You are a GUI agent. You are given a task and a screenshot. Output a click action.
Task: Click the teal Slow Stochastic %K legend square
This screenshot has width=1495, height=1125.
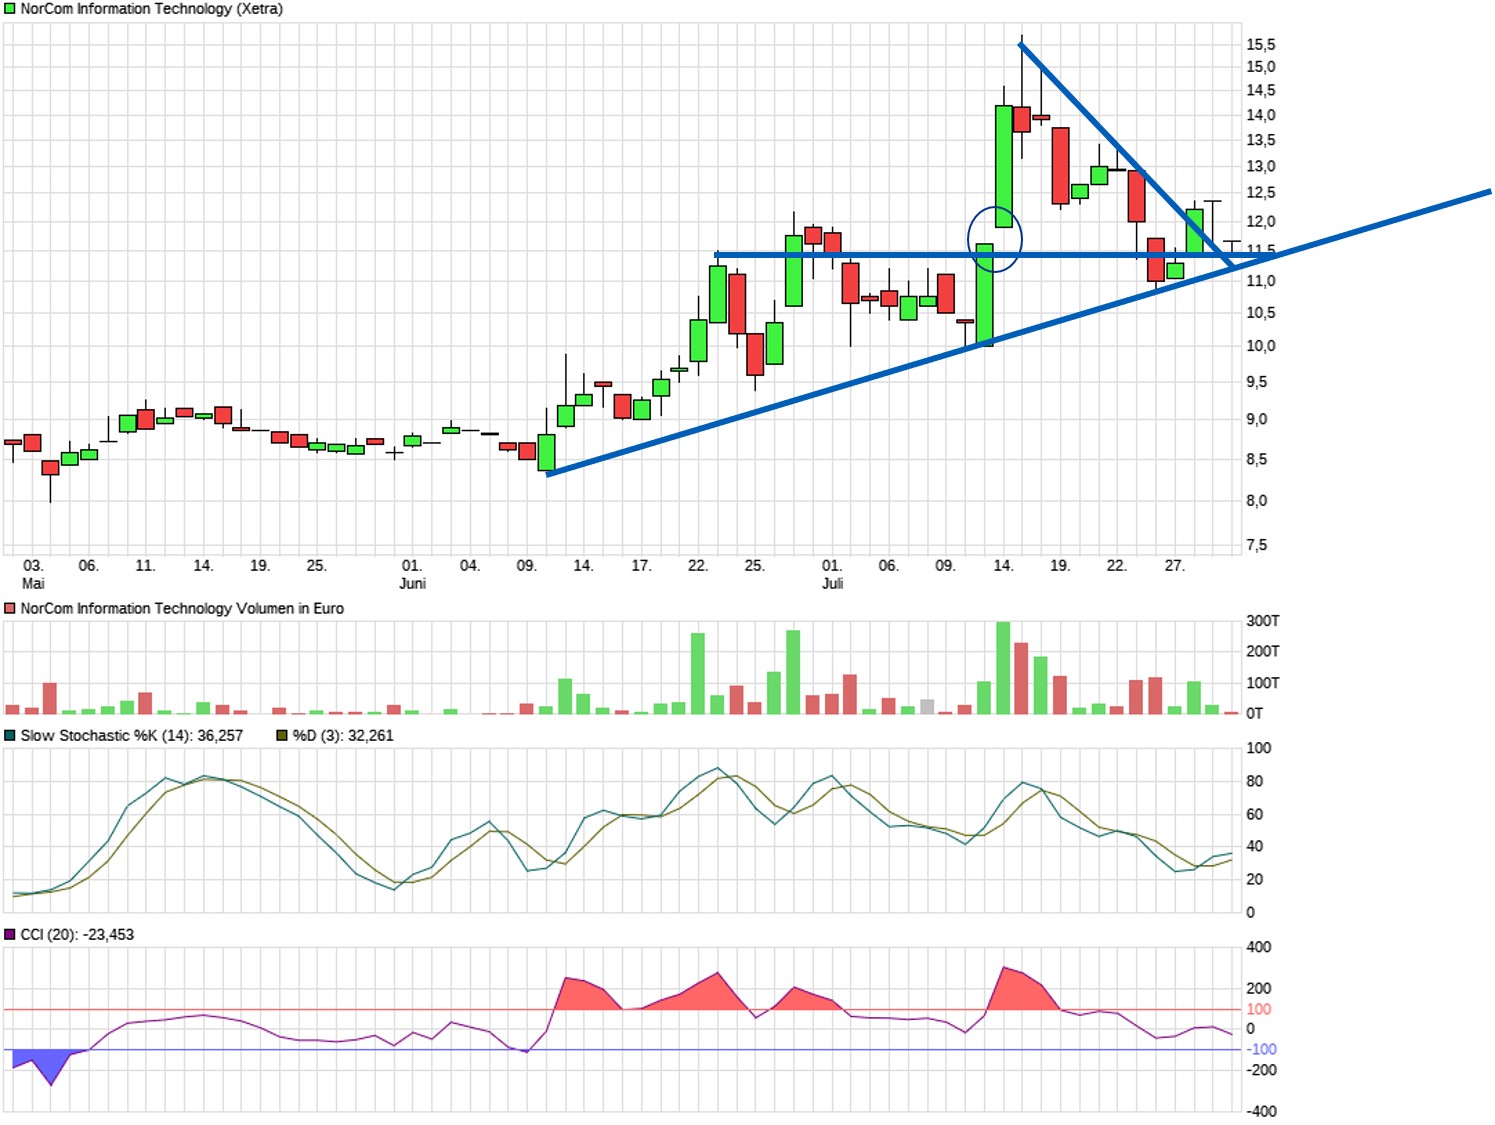click(x=10, y=735)
